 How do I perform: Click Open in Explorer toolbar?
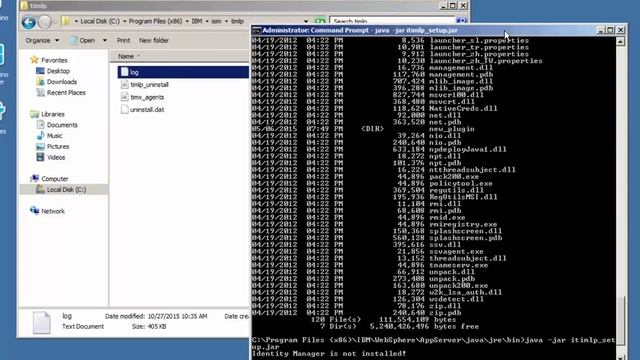click(x=87, y=40)
